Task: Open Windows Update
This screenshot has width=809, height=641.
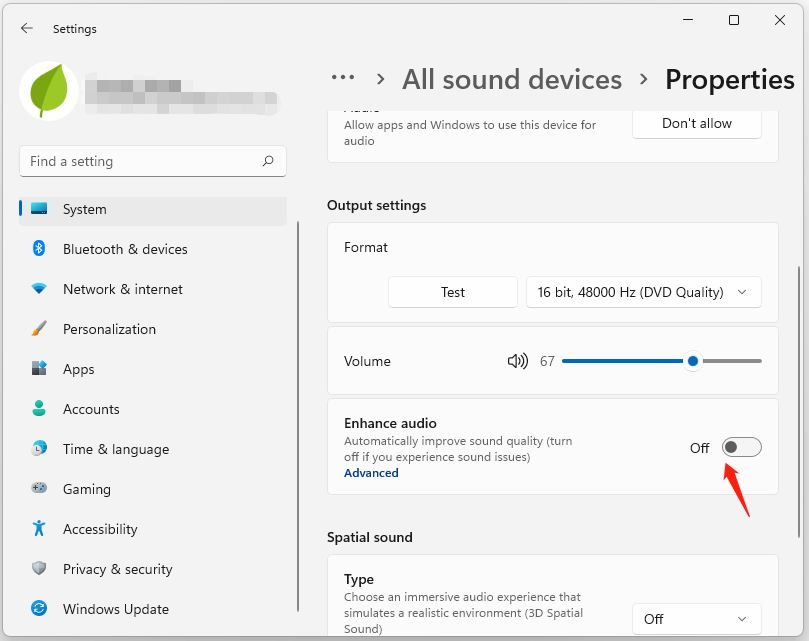Action: 38,609
